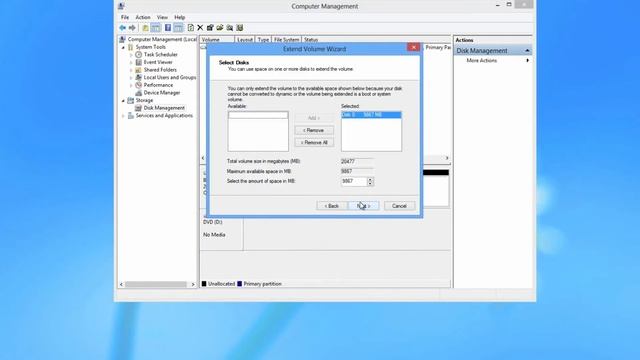Click the tree scrollbar right arrow
Image resolution: width=640 pixels, height=360 pixels.
(193, 284)
